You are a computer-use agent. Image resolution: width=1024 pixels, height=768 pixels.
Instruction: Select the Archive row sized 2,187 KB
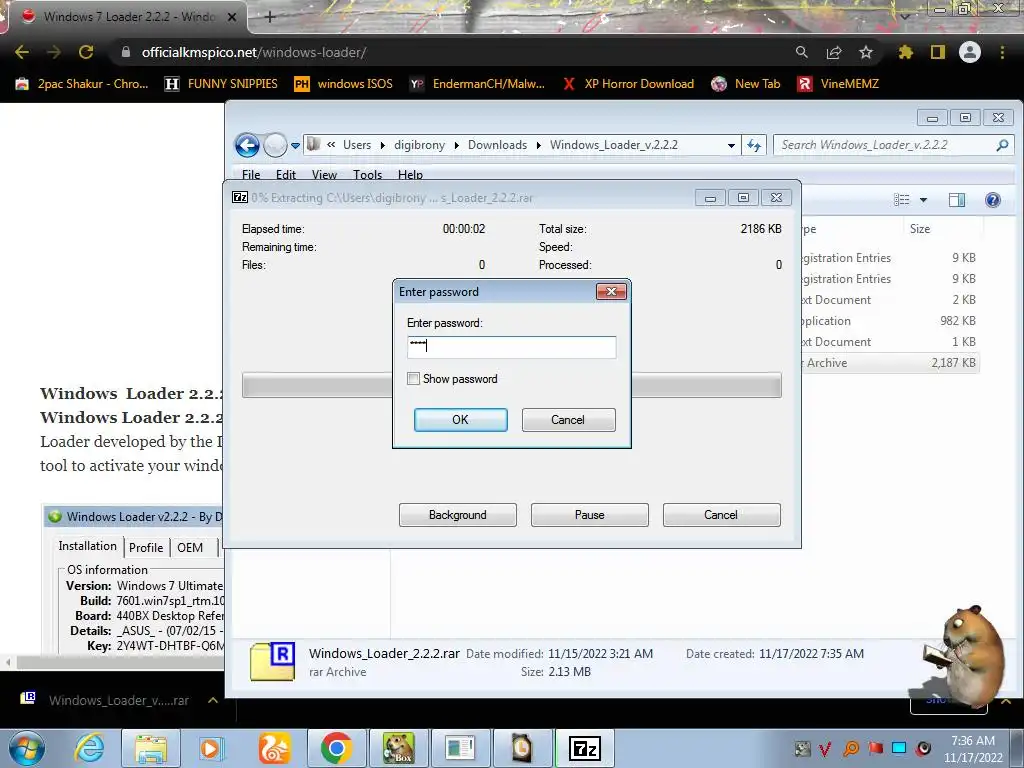pyautogui.click(x=890, y=363)
